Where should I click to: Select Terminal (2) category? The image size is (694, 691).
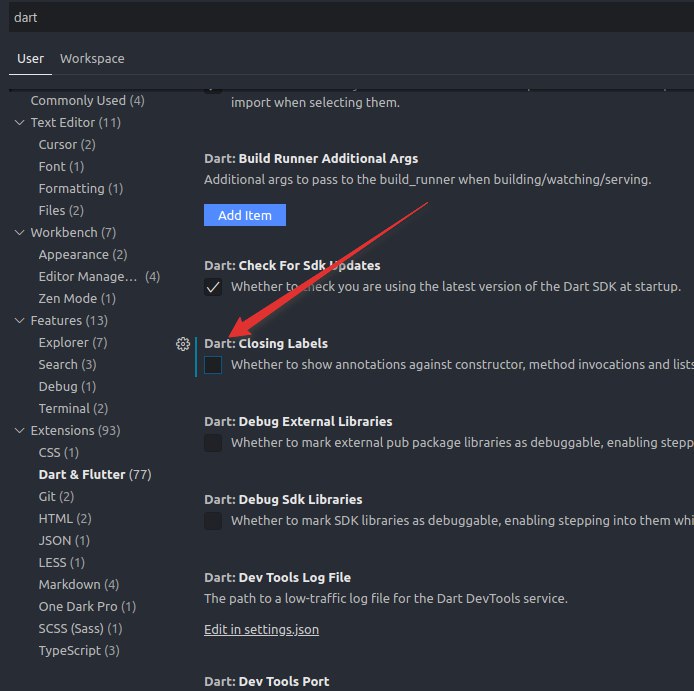pyautogui.click(x=73, y=409)
